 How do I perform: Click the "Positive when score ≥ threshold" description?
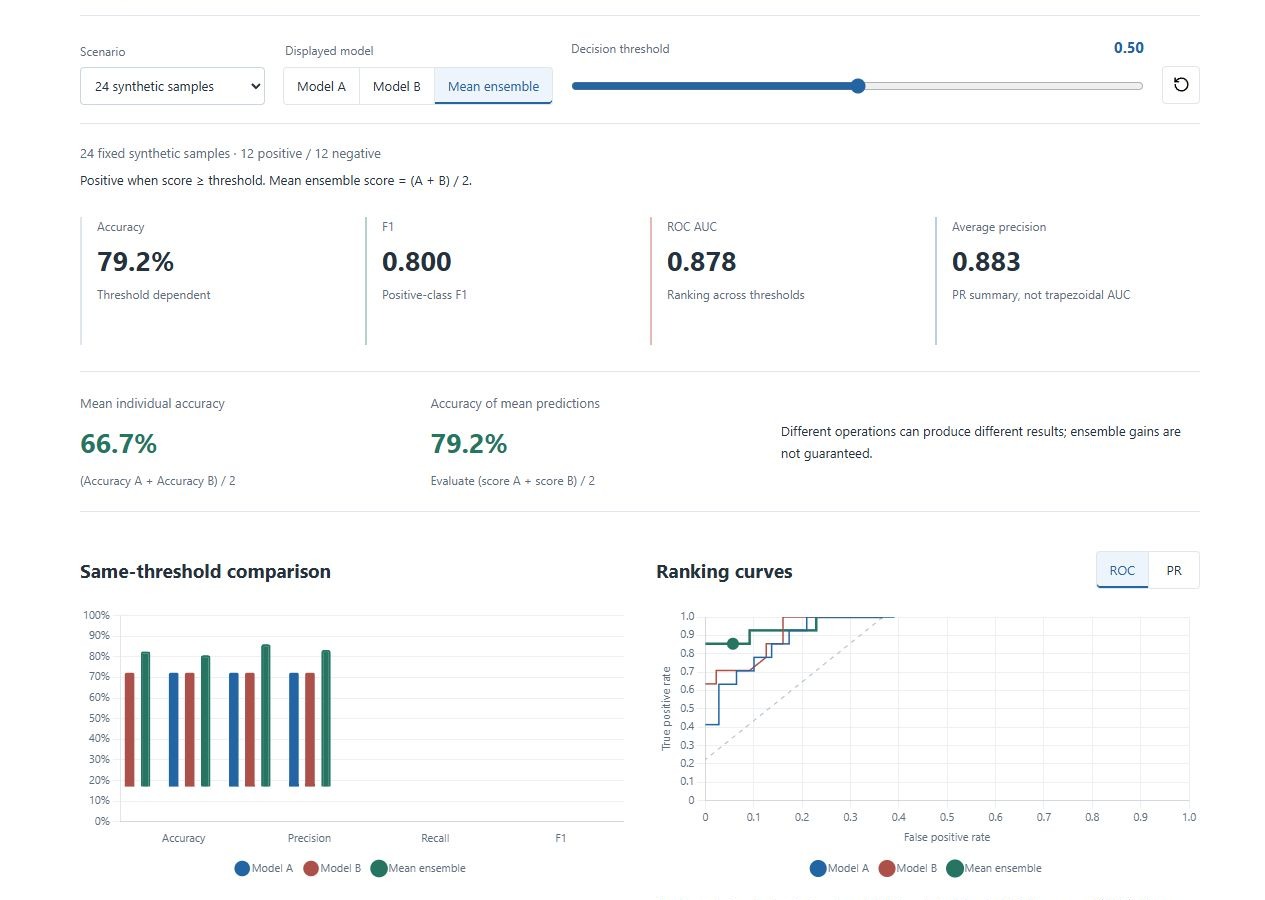276,181
